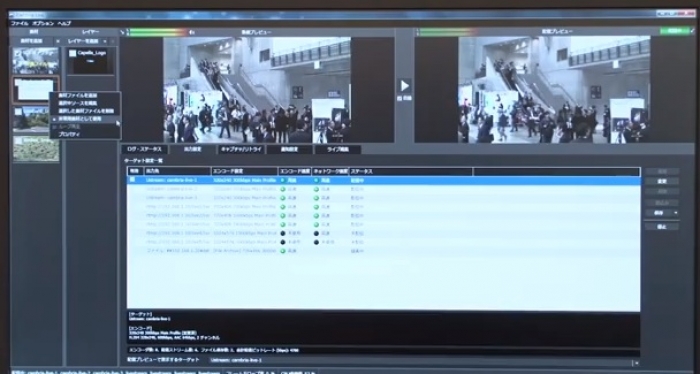The image size is (700, 374).
Task: Open the ヘルプ menu
Action: point(64,23)
